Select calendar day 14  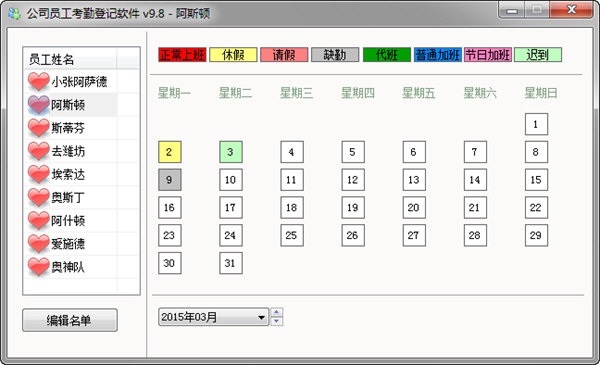click(475, 180)
